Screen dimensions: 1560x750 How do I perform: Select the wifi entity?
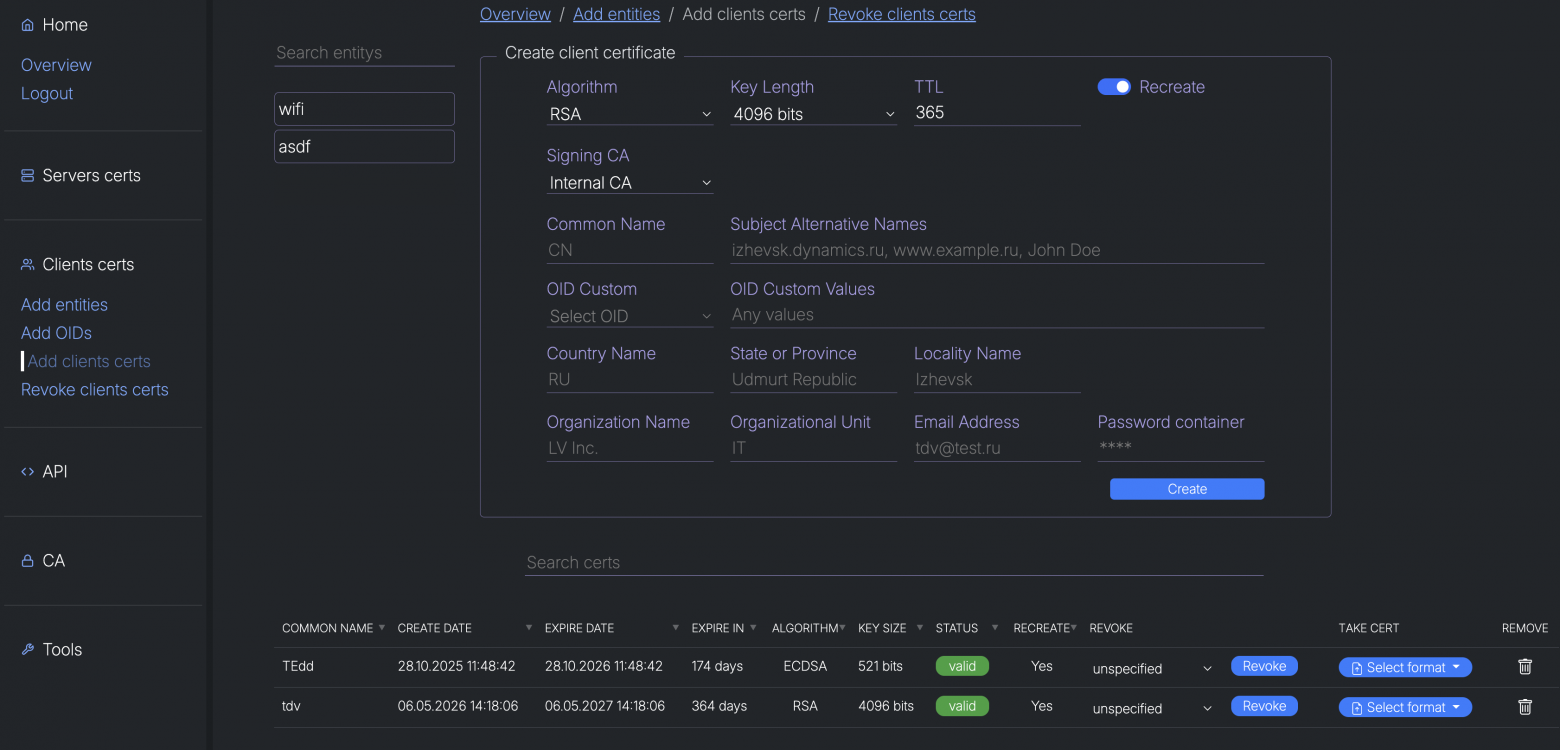click(364, 109)
